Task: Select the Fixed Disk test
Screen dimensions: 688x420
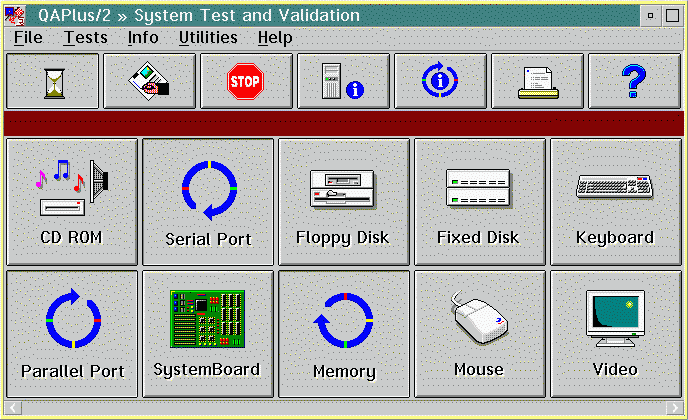Action: tap(479, 201)
